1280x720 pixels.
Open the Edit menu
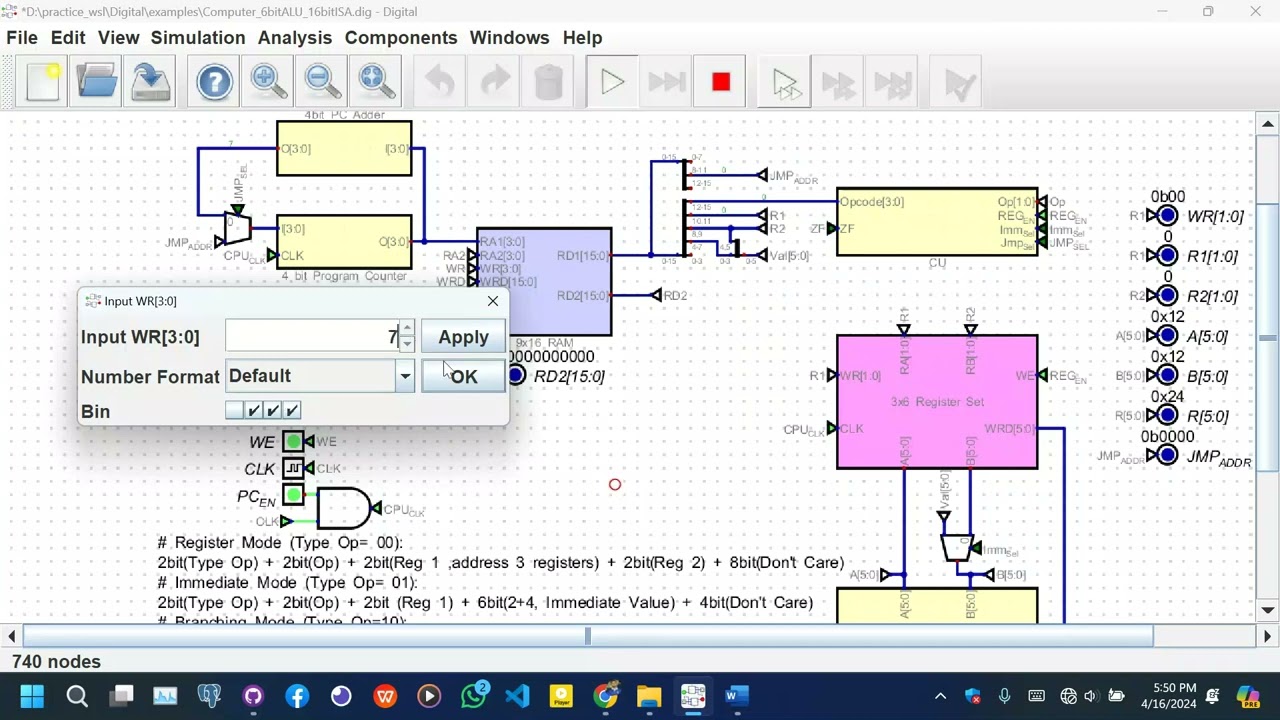pos(68,37)
